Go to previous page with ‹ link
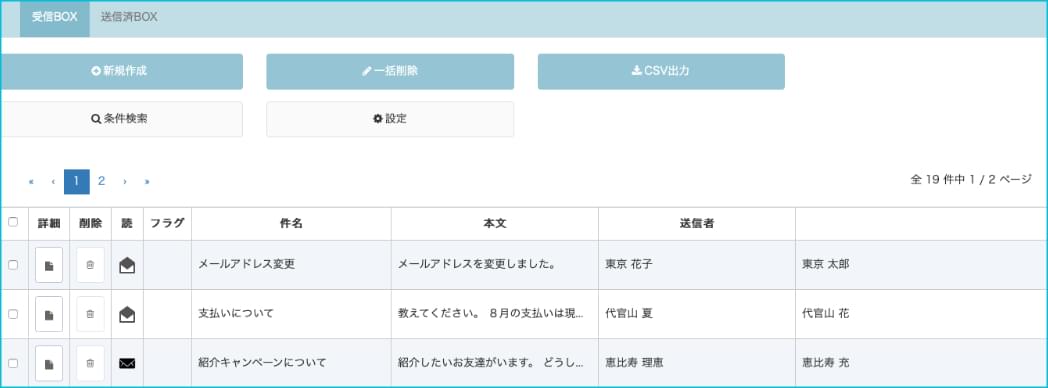The image size is (1048, 388). [53, 182]
